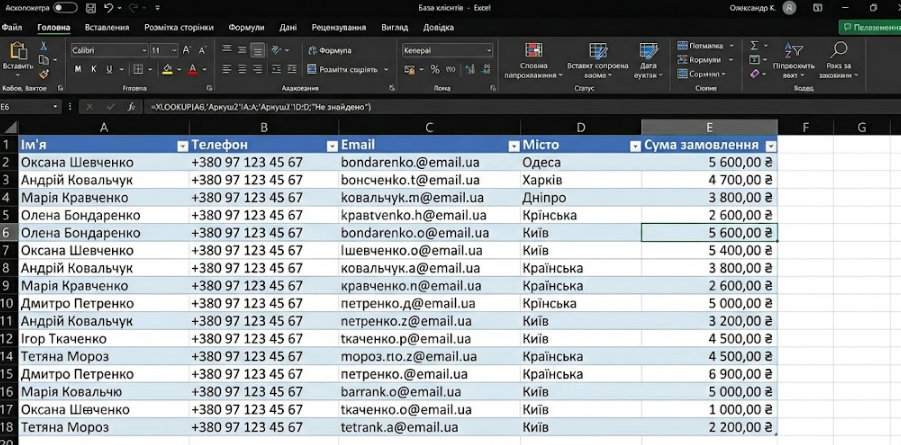Open the Сума замовлення filter dropdown
This screenshot has height=445, width=901.
771,146
